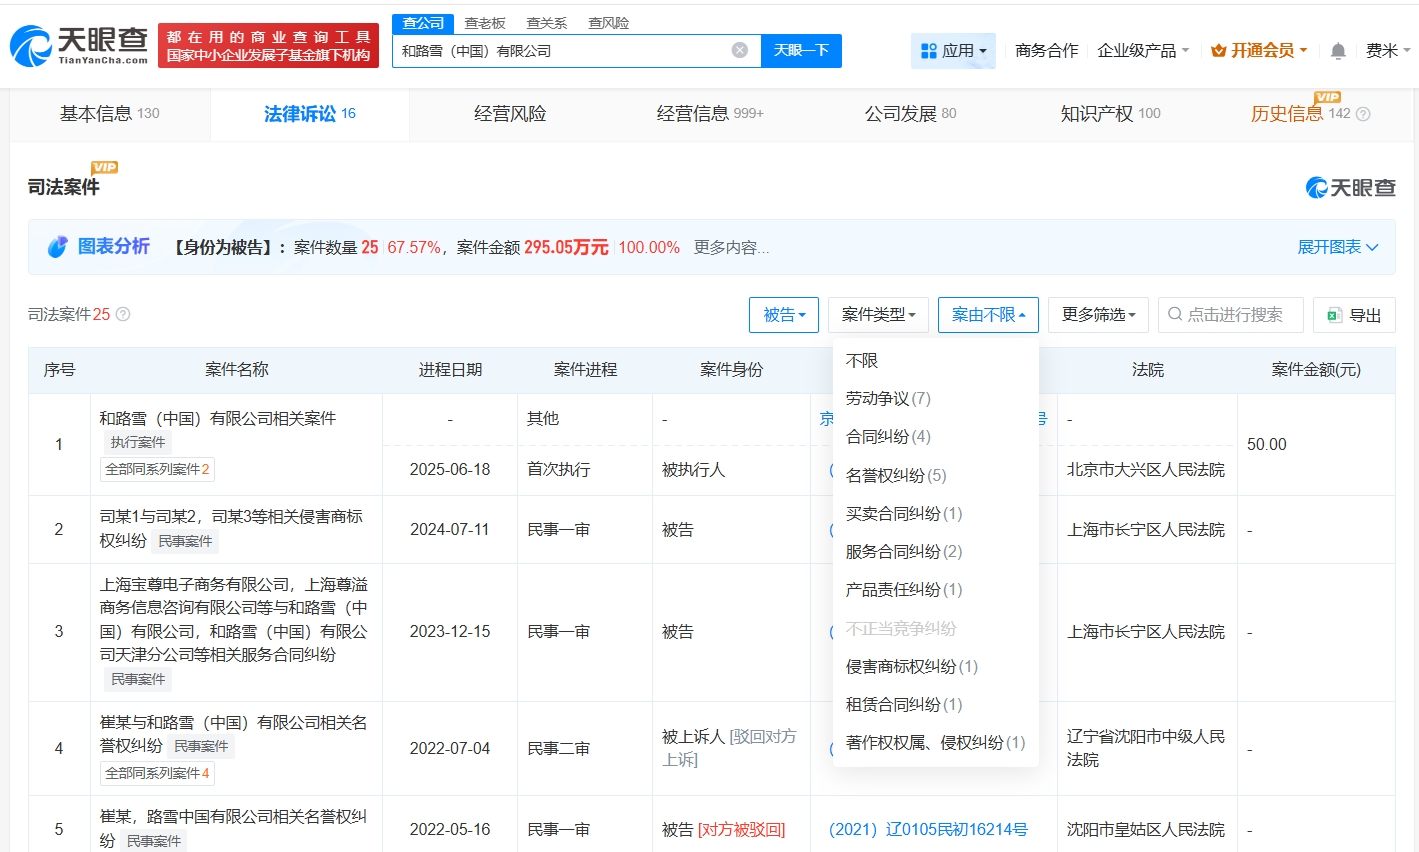Click the question mark icon beside 司法案件 25
The image size is (1419, 852).
coord(122,314)
